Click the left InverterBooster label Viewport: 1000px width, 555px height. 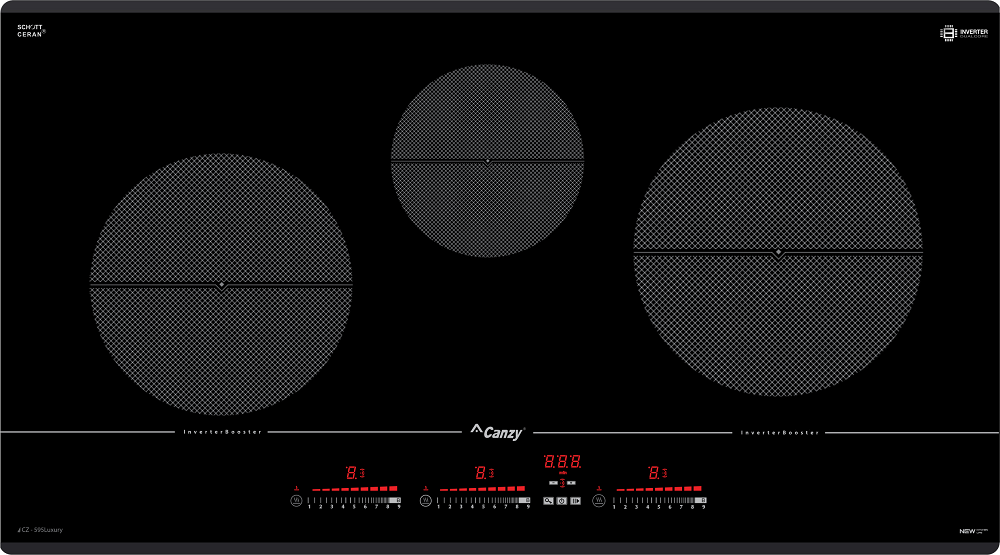223,432
